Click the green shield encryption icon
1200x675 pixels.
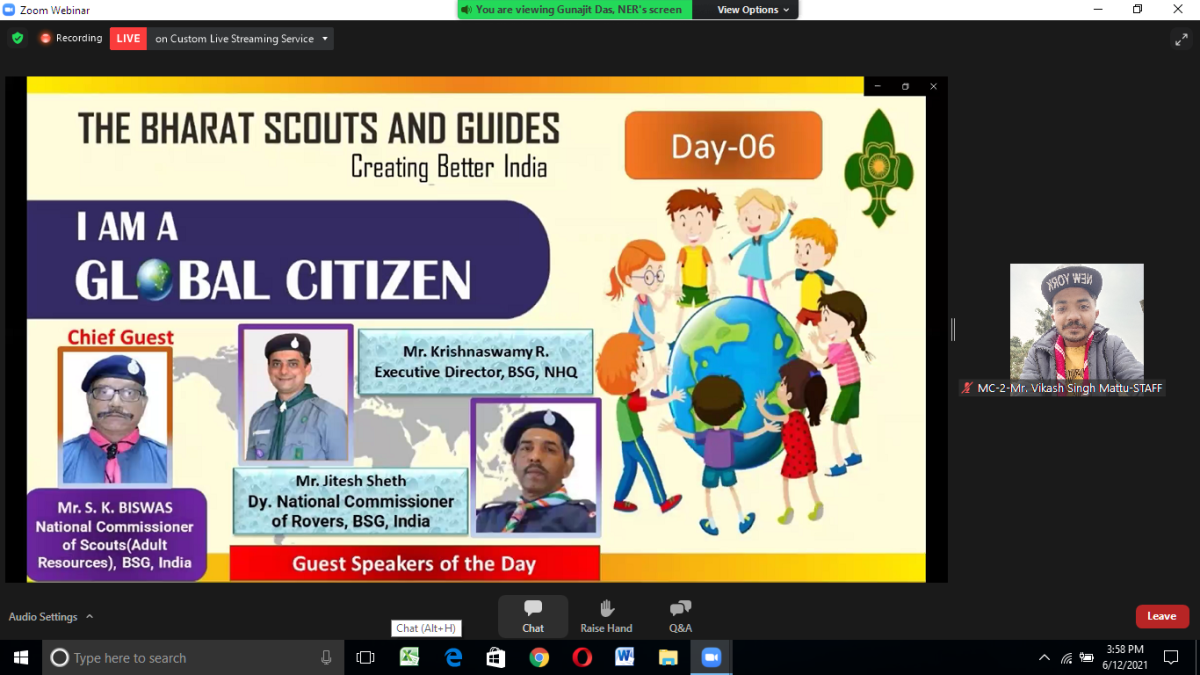pyautogui.click(x=16, y=38)
